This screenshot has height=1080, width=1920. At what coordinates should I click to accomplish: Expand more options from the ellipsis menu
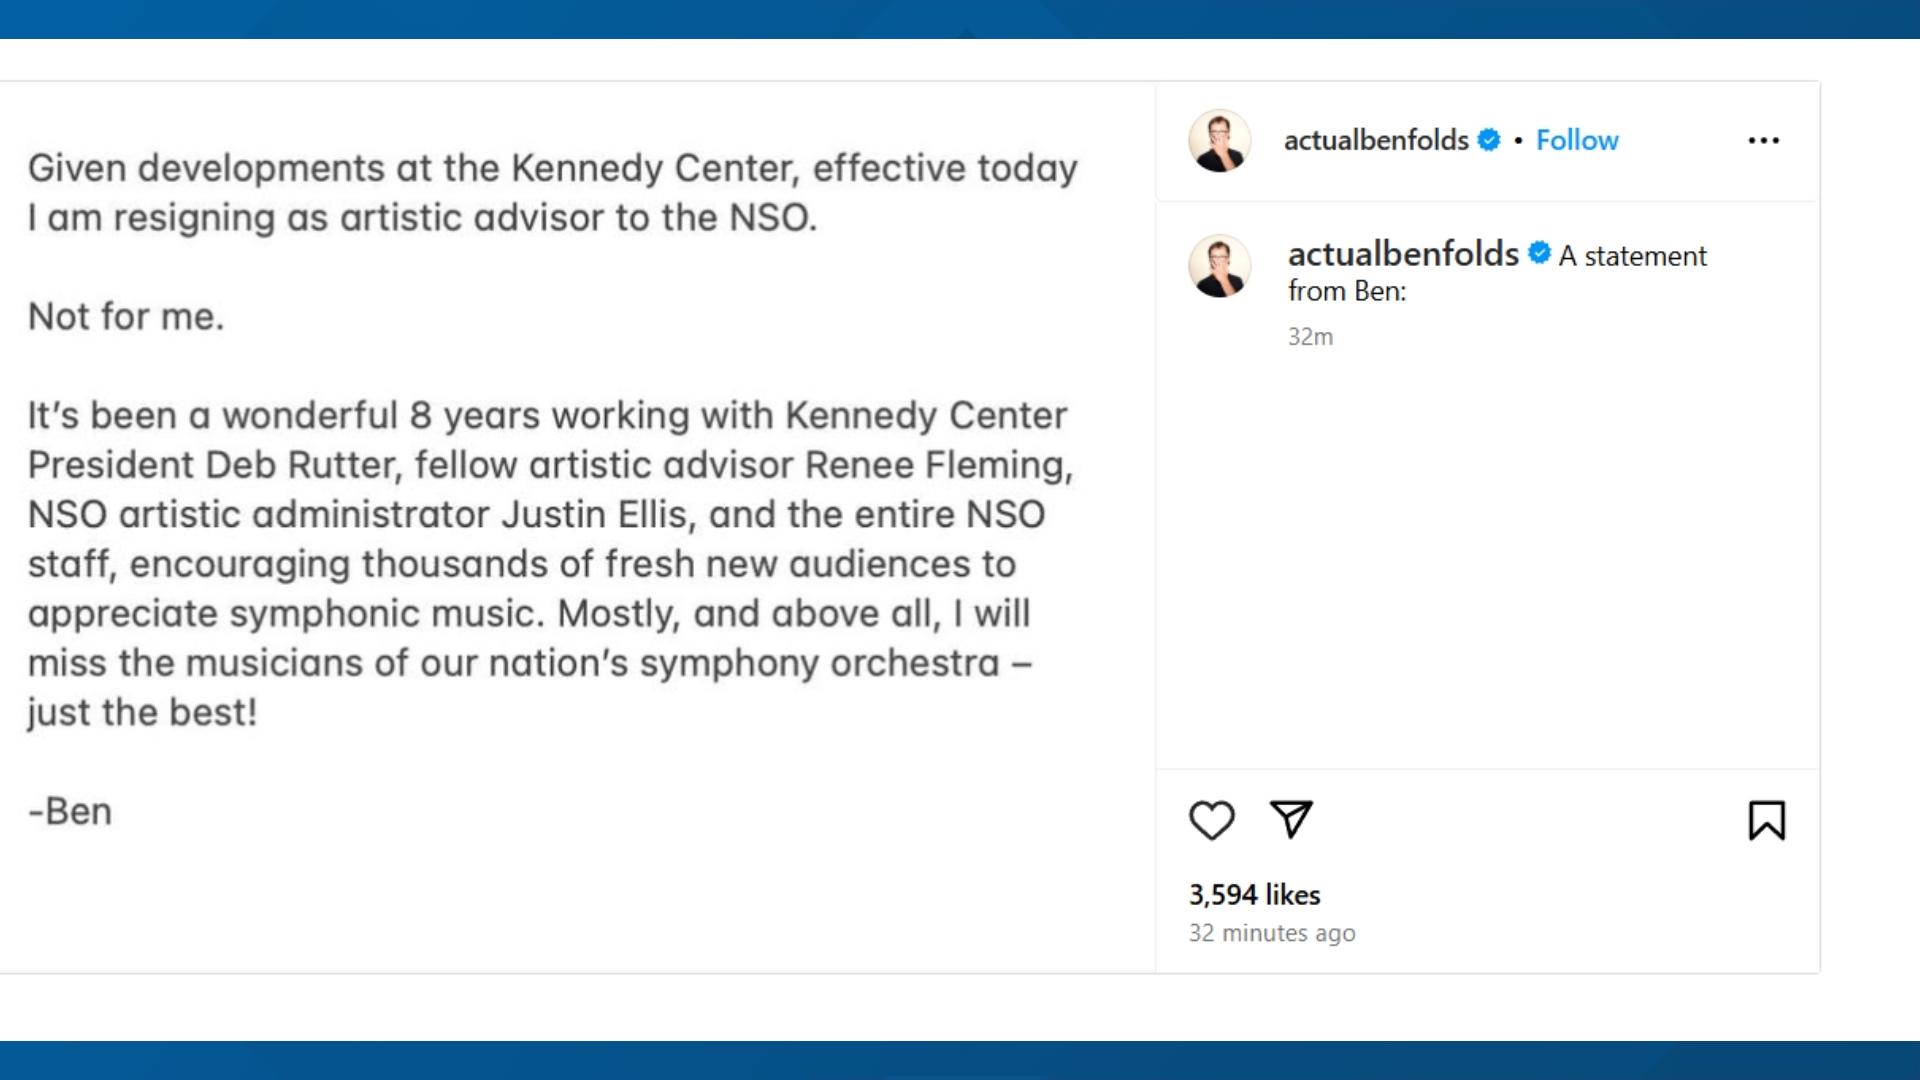pyautogui.click(x=1764, y=141)
